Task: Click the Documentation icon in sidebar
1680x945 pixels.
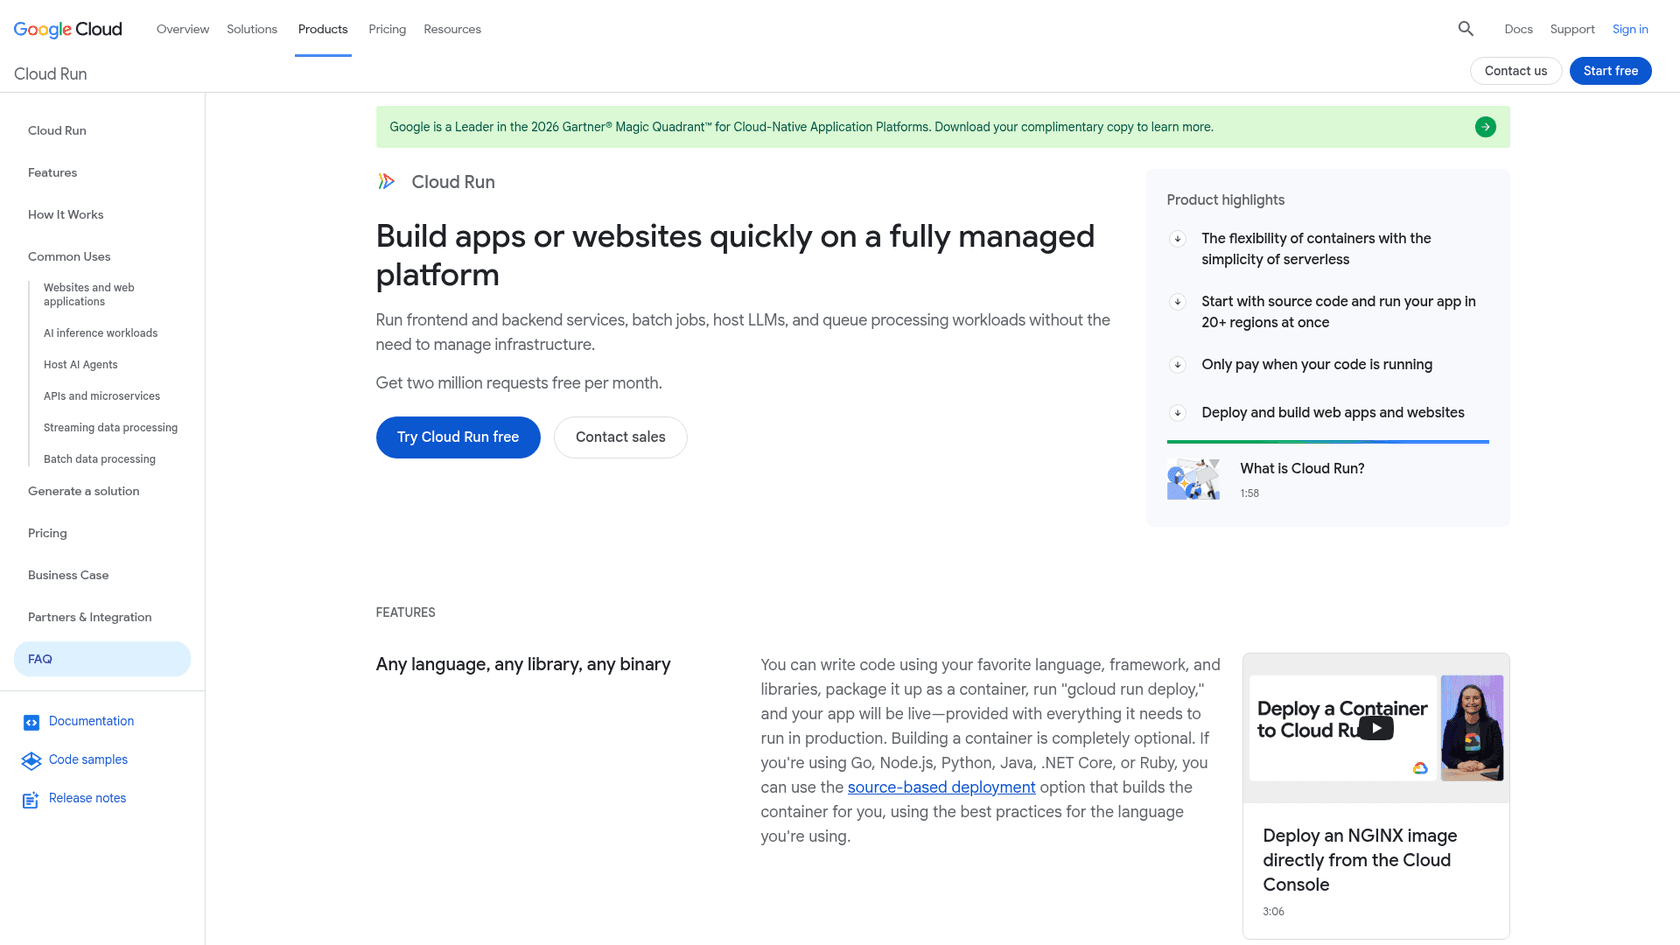Action: (x=31, y=722)
